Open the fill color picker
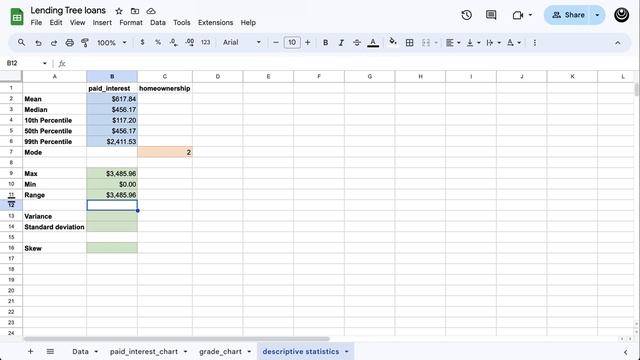The width and height of the screenshot is (640, 360). click(393, 42)
